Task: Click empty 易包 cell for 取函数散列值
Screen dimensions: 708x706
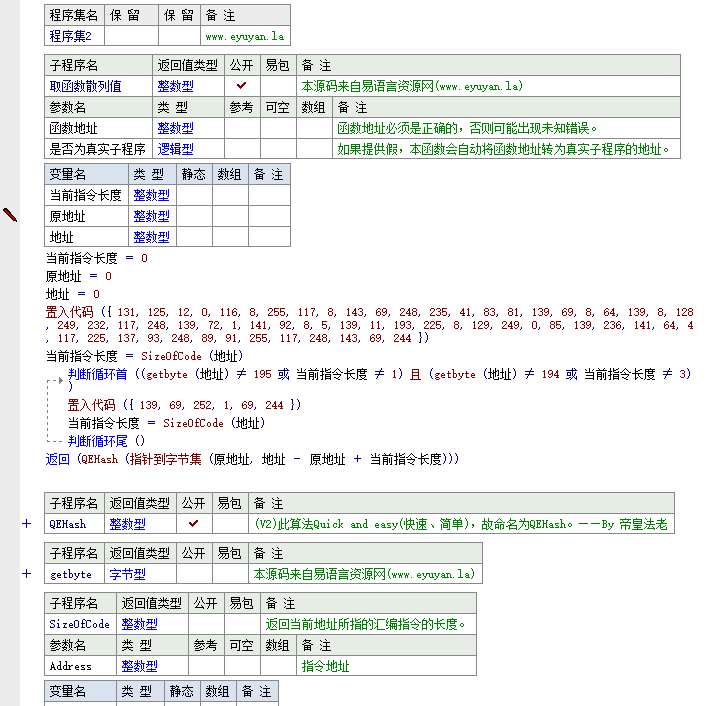Action: pos(278,86)
